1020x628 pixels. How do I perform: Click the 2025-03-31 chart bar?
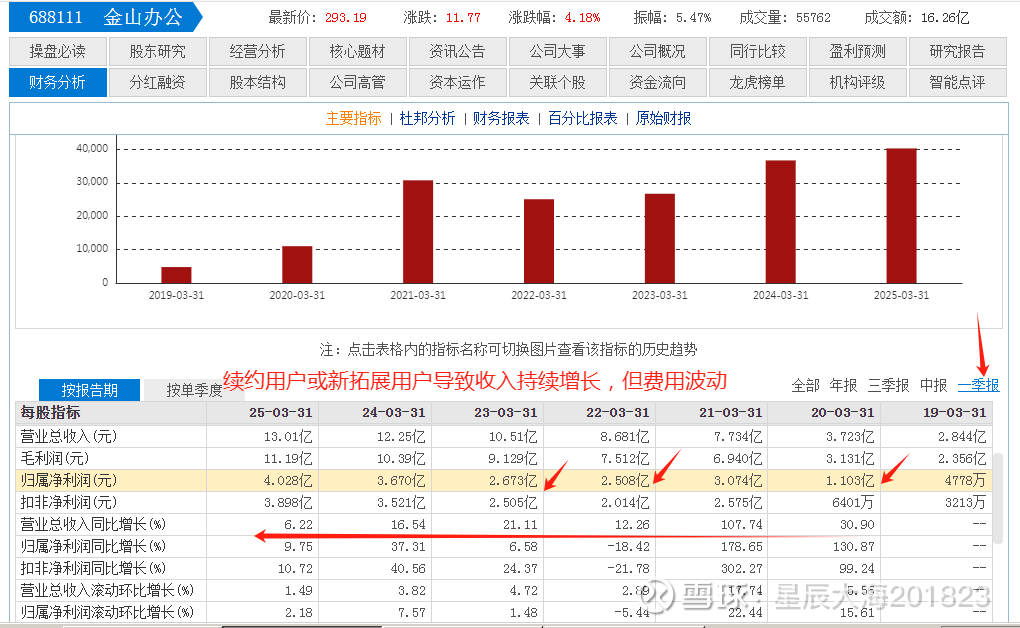(902, 215)
